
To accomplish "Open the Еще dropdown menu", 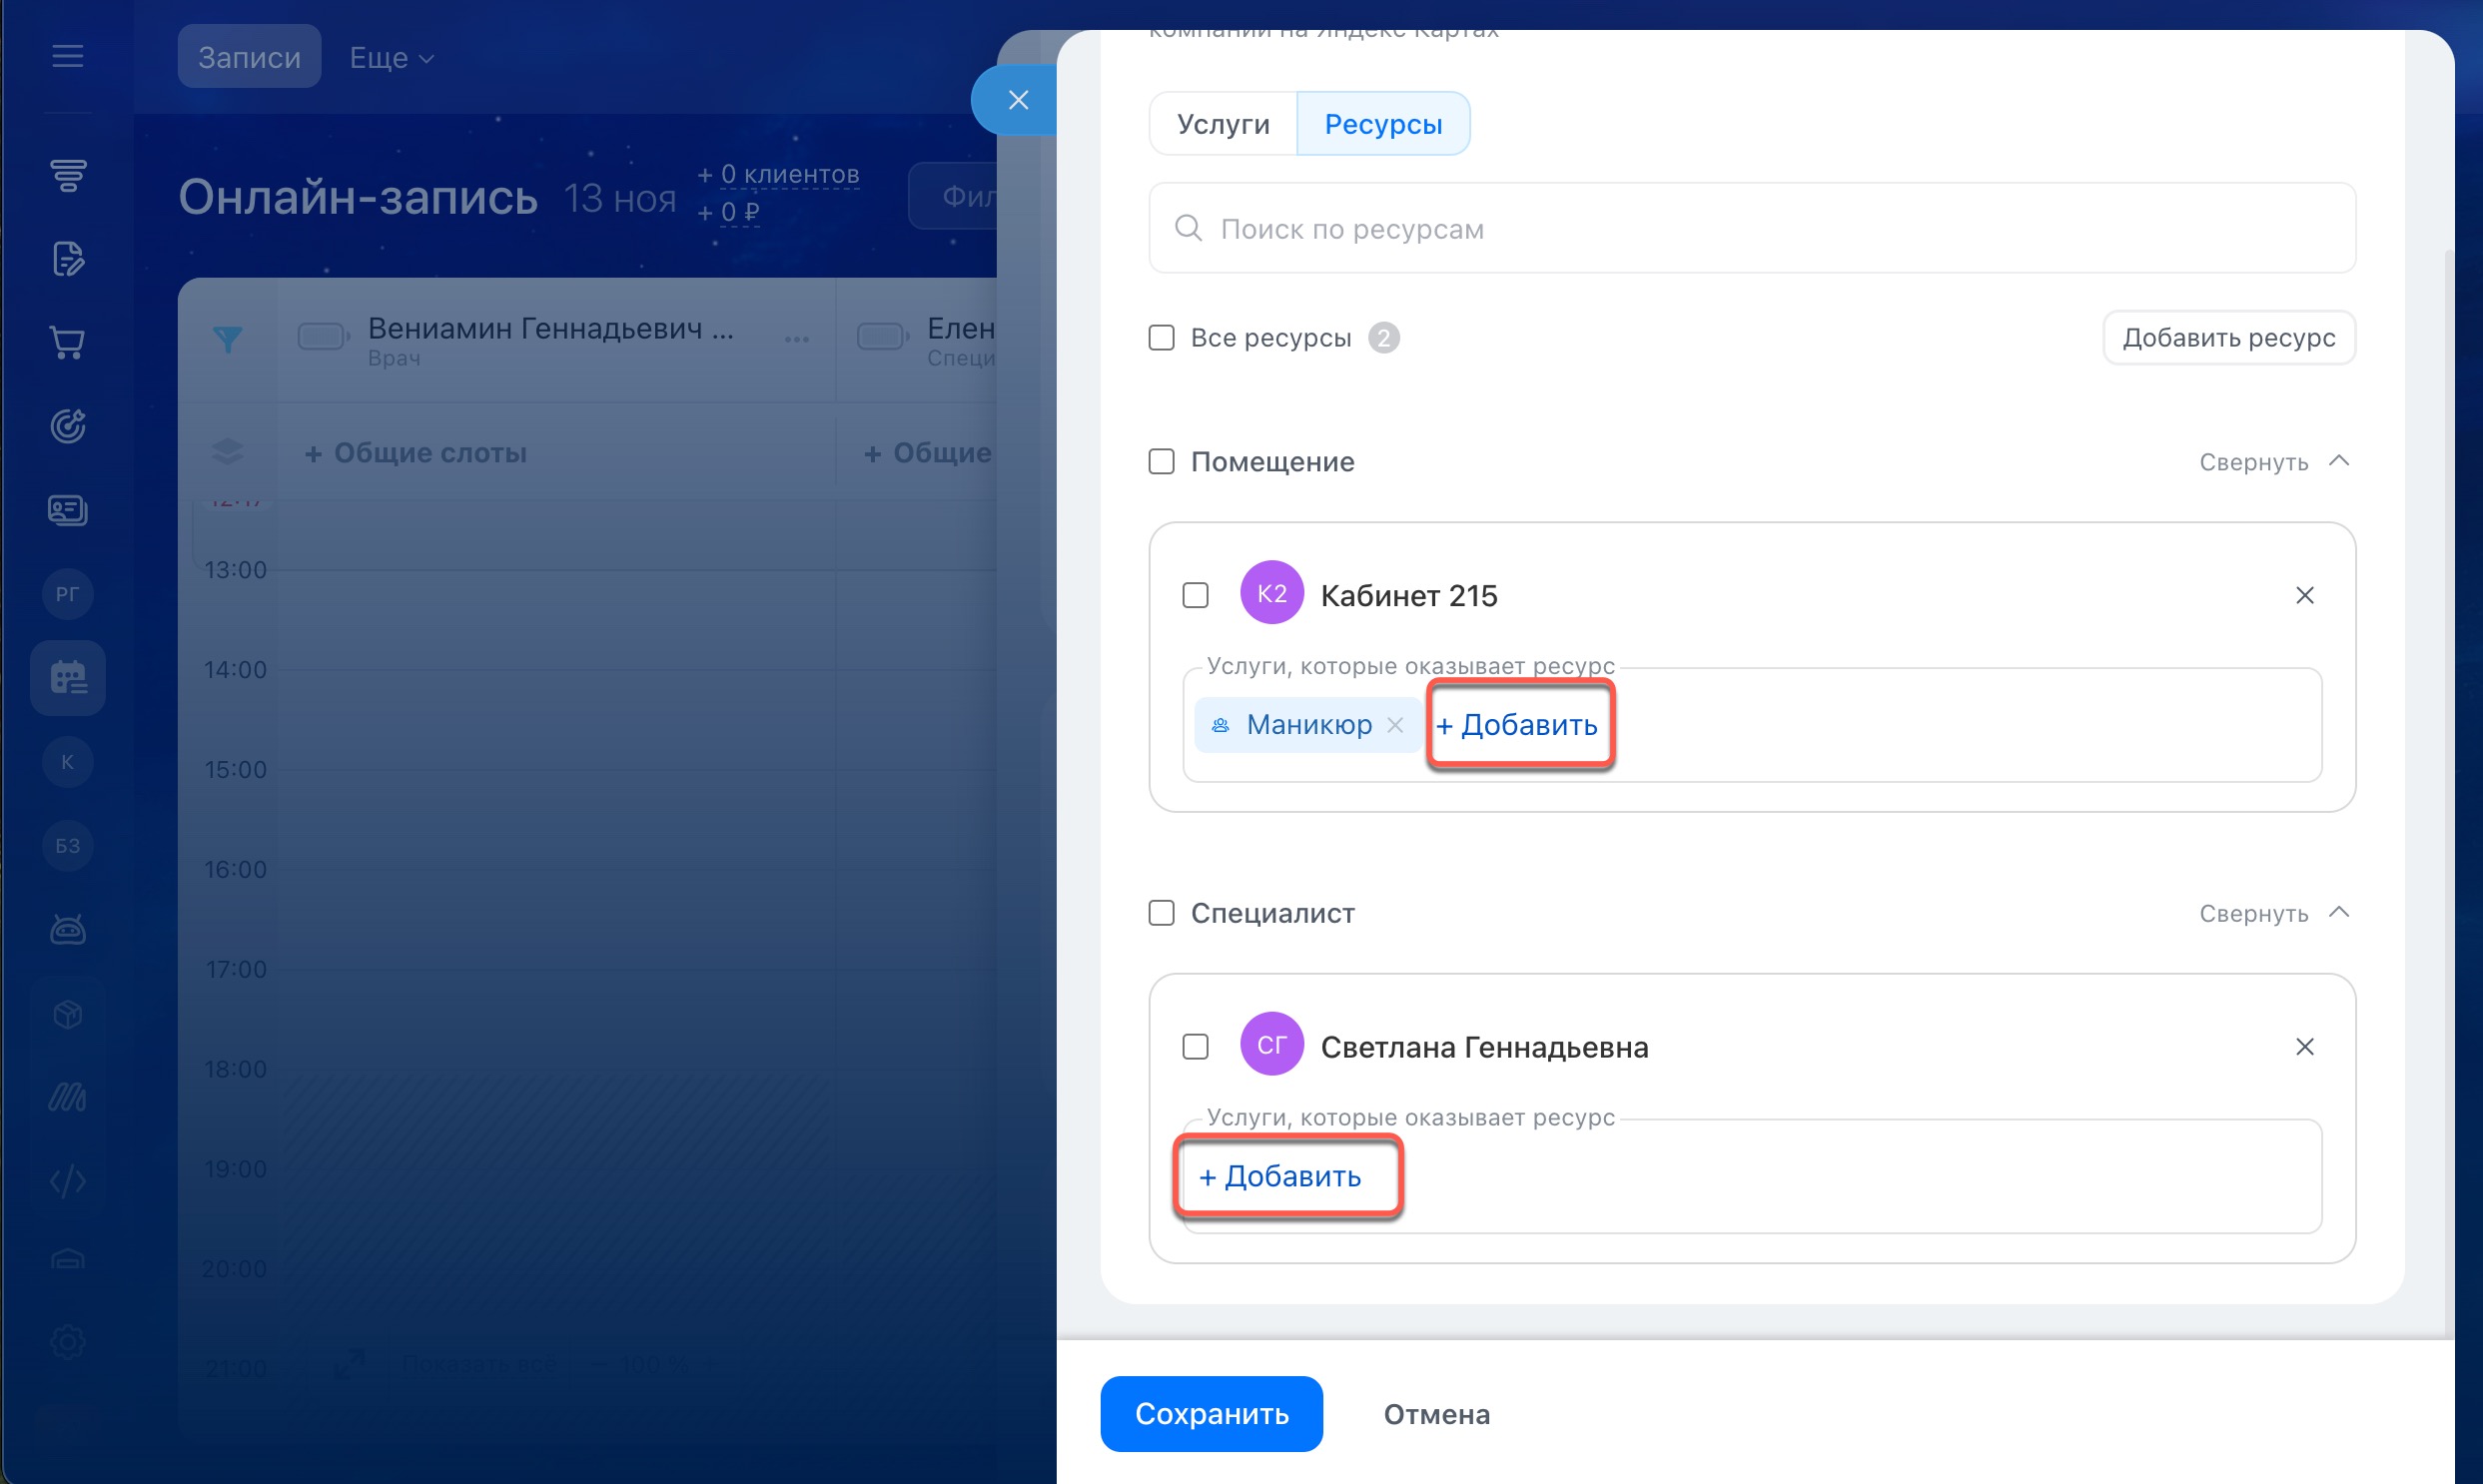I will (391, 58).
